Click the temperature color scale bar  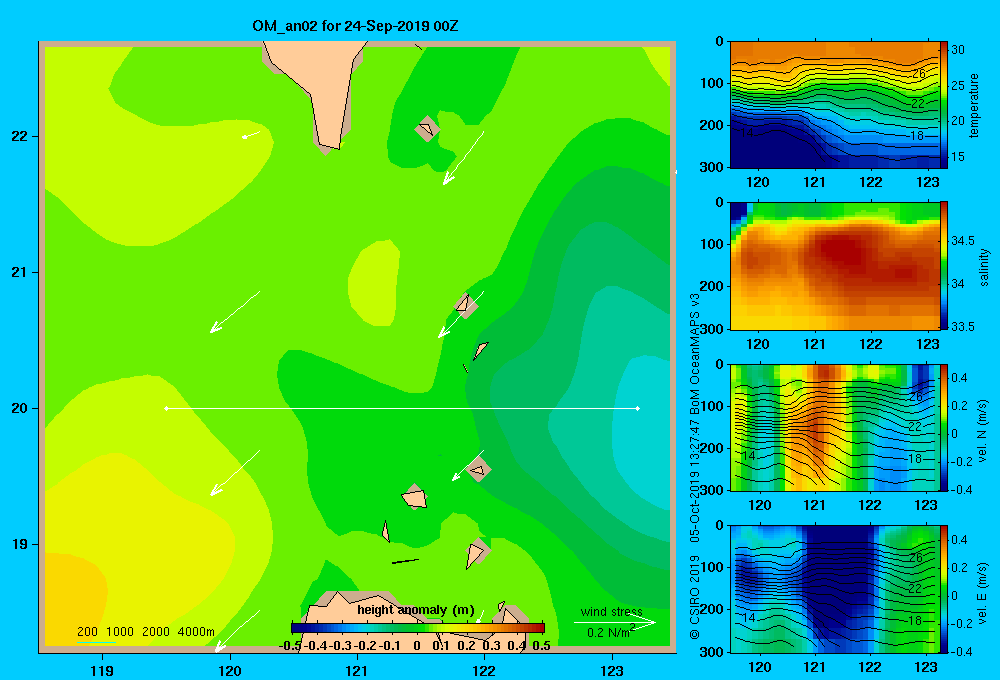[x=944, y=105]
